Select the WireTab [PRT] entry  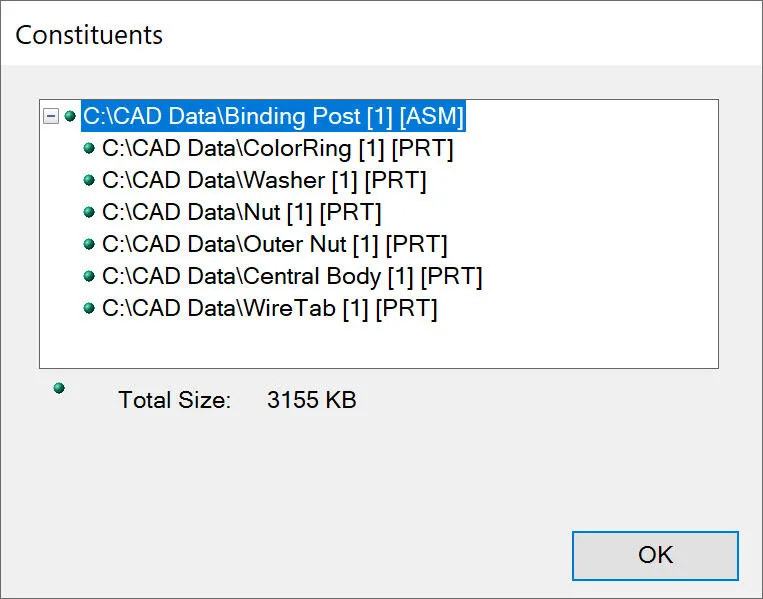[x=270, y=309]
